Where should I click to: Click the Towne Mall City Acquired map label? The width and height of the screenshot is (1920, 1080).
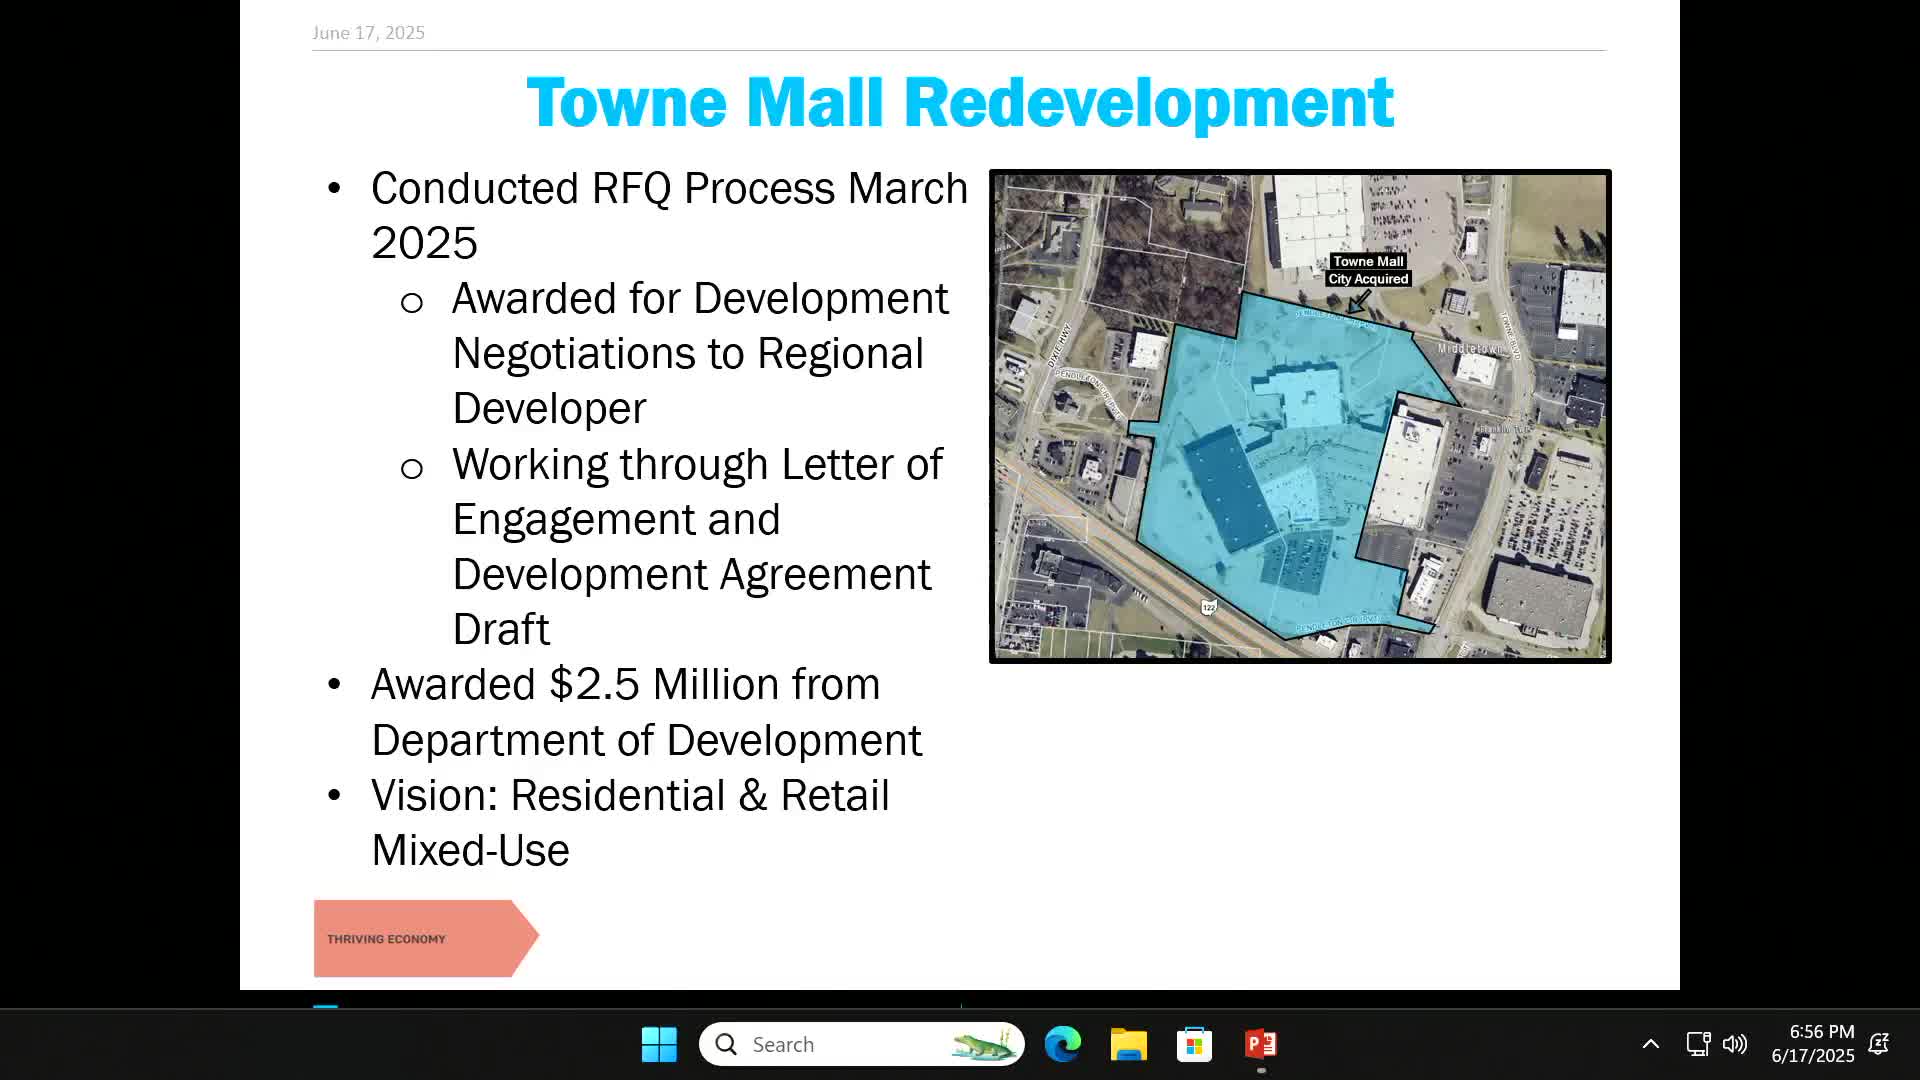(x=1368, y=270)
